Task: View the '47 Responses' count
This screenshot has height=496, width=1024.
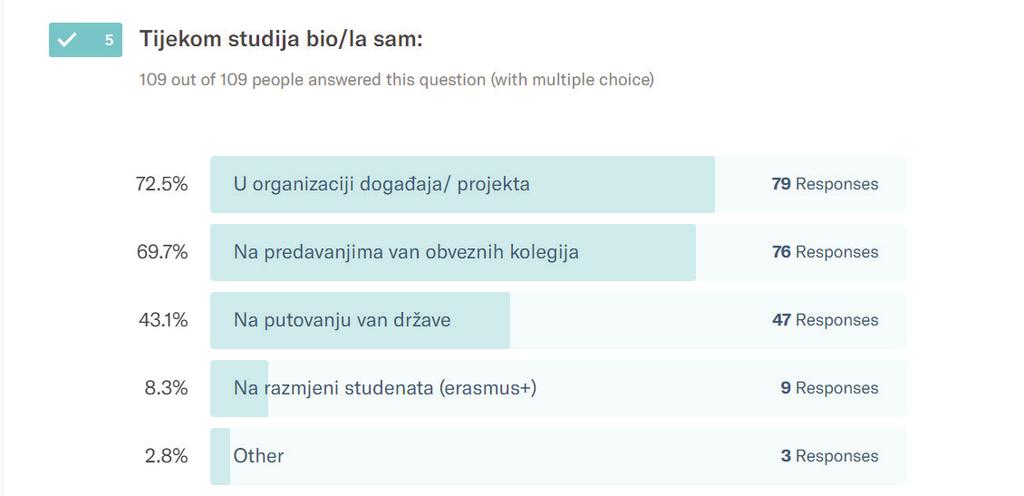Action: pyautogui.click(x=825, y=320)
